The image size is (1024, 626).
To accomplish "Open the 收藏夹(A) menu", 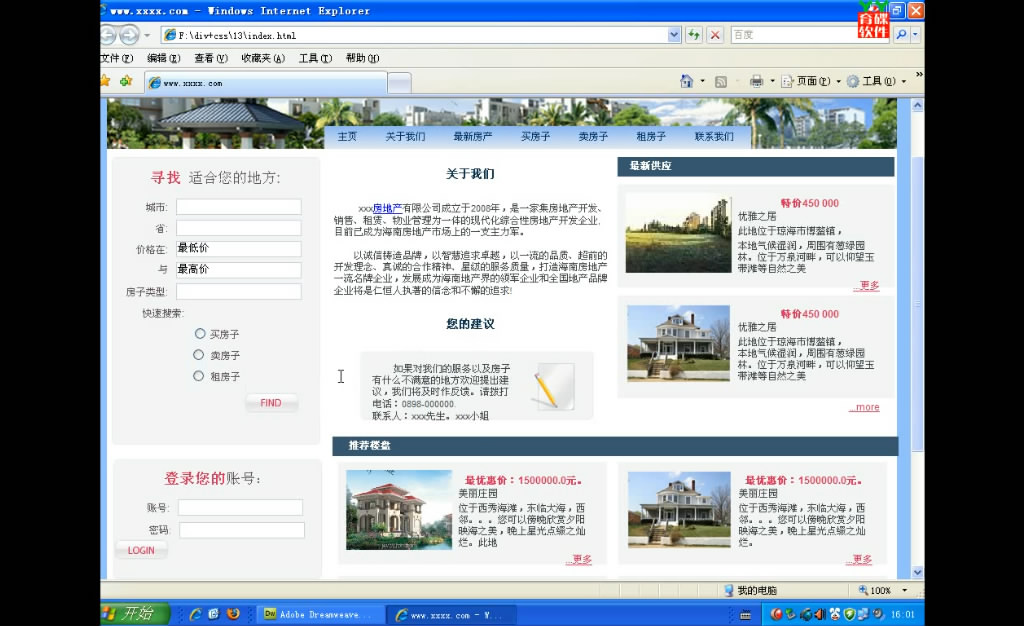I will (x=263, y=58).
